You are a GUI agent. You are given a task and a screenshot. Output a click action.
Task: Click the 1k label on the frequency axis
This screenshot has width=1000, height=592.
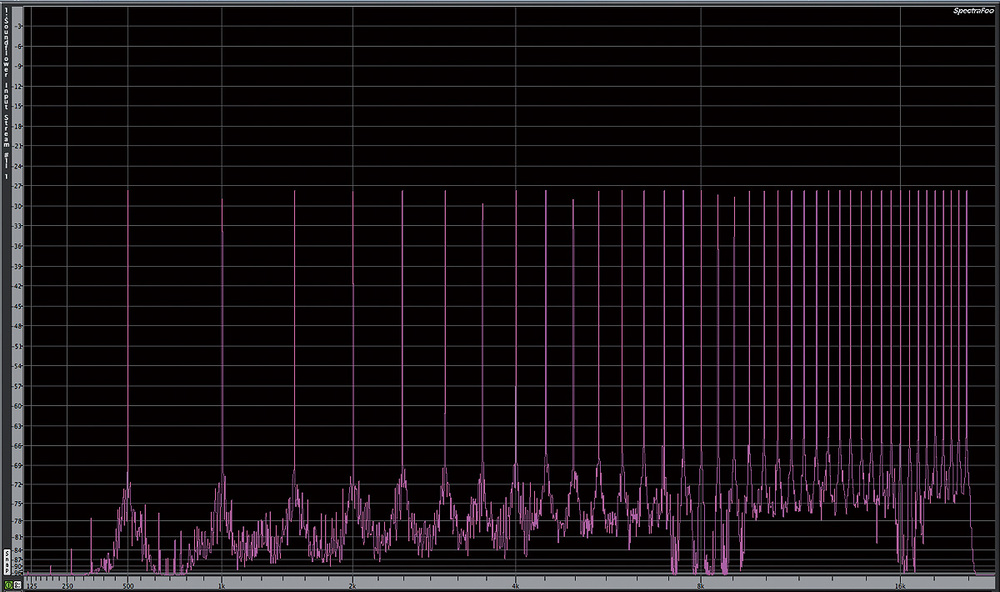click(222, 584)
